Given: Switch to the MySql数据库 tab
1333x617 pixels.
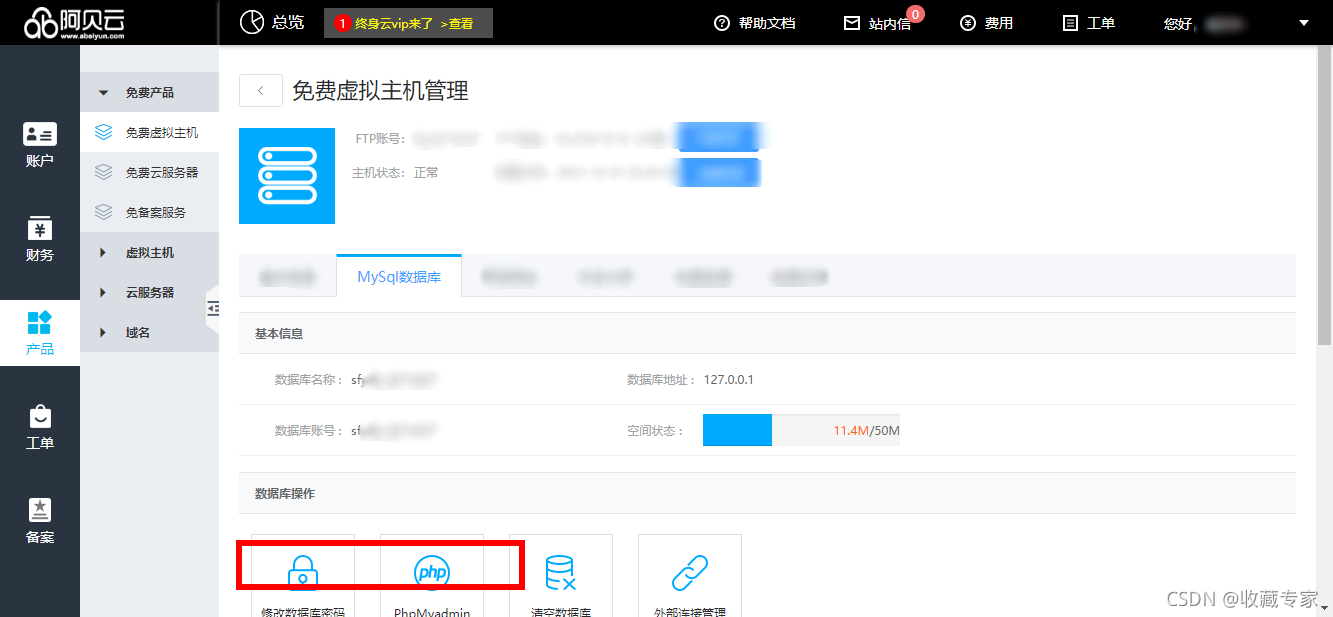Looking at the screenshot, I should tap(398, 276).
